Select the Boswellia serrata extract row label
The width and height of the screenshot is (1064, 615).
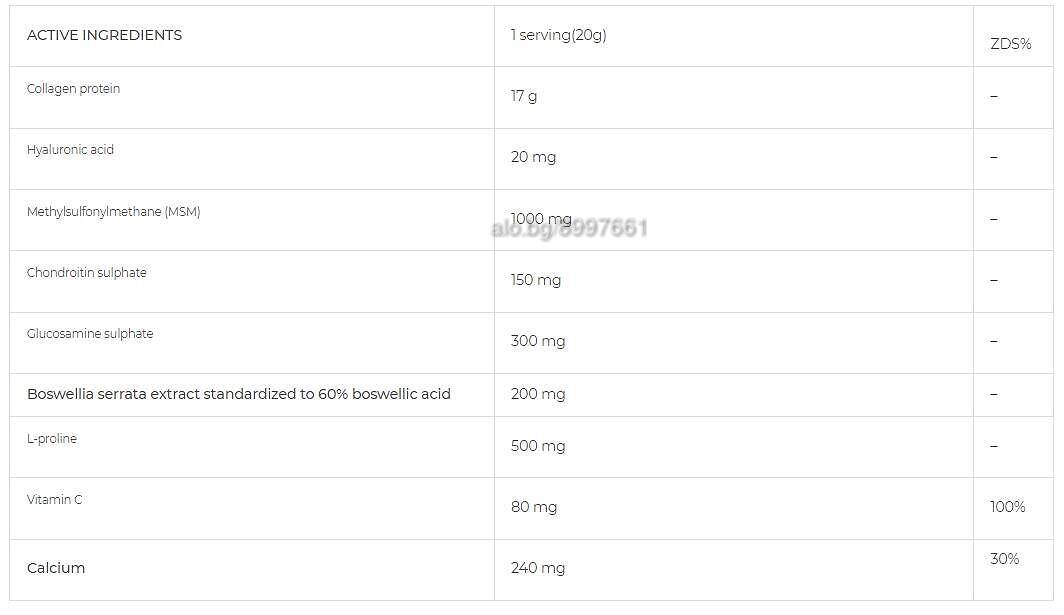tap(239, 394)
